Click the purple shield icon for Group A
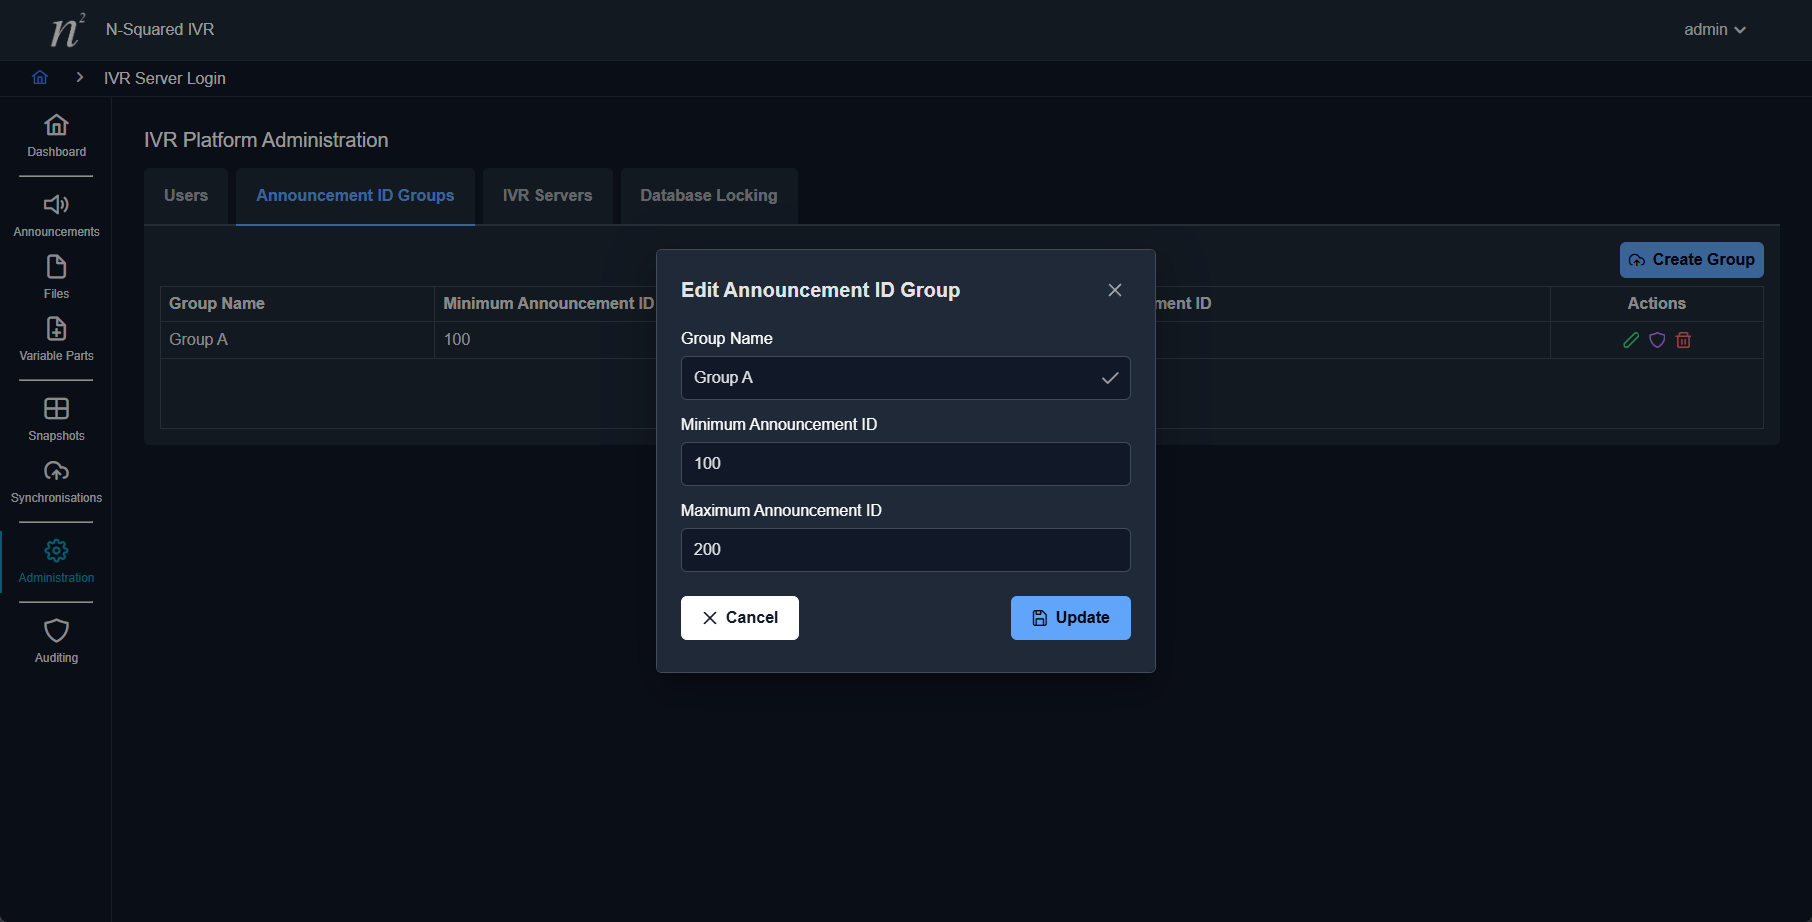Screen dimensions: 1812x922 coord(1657,340)
